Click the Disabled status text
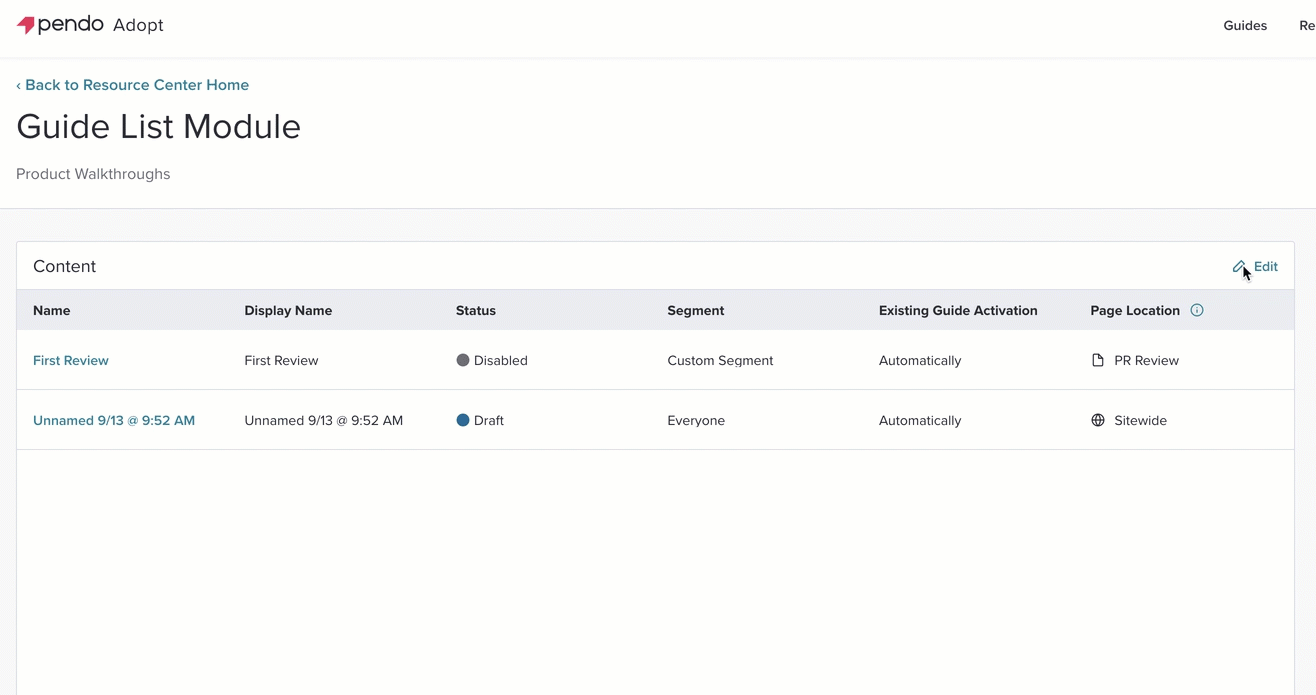The width and height of the screenshot is (1316, 695). click(x=501, y=360)
